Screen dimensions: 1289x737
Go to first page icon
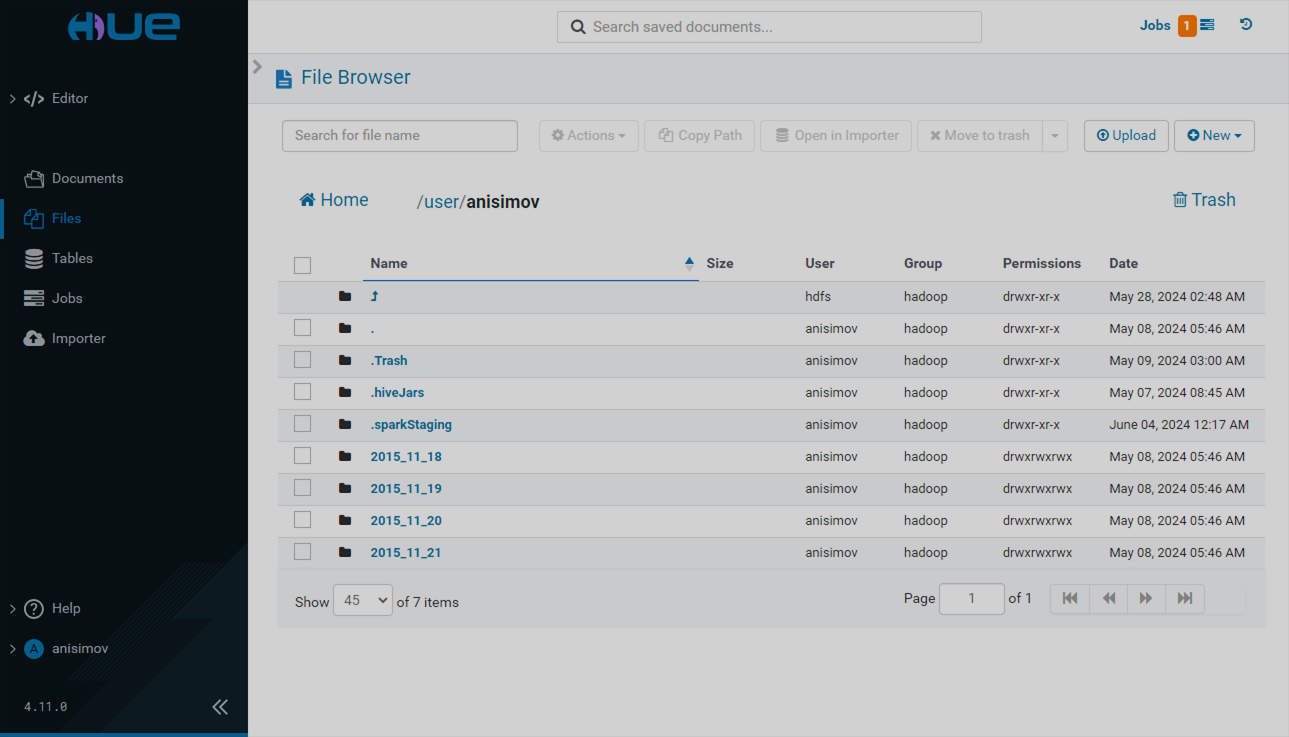point(1070,599)
